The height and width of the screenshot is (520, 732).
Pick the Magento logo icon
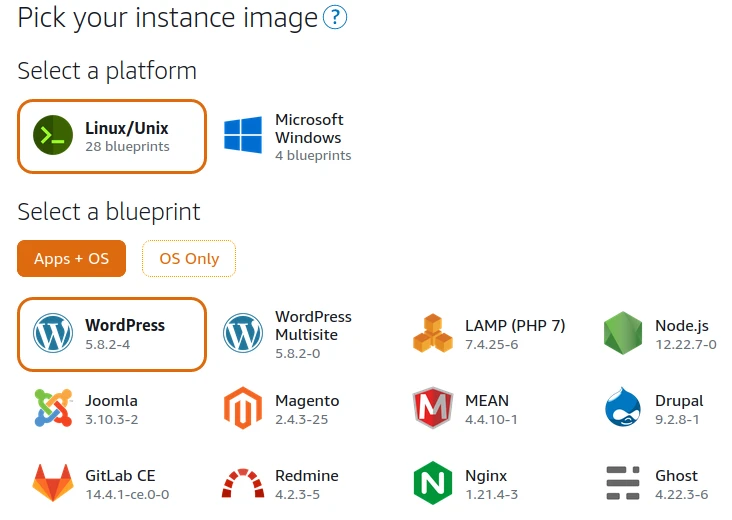point(243,409)
